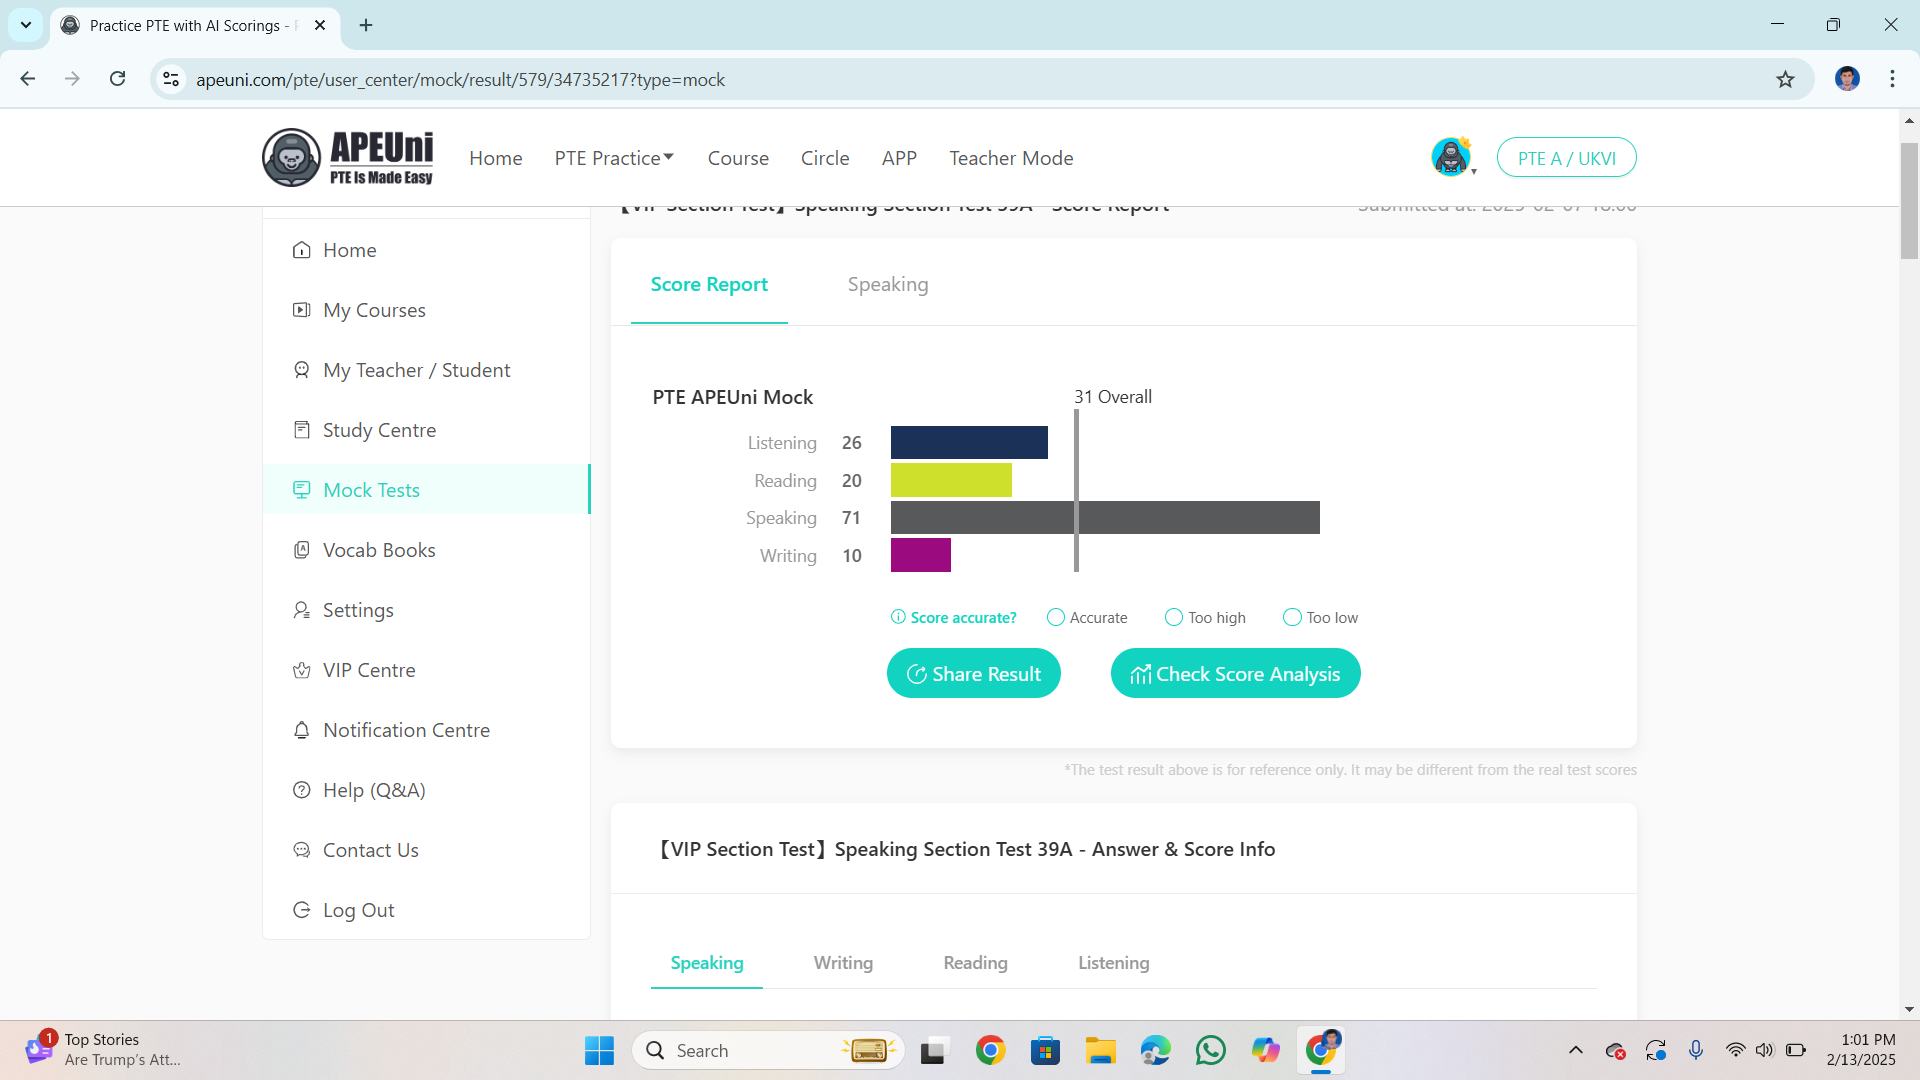Bookmark this page with the star icon
Viewport: 1920px width, 1080px height.
click(x=1785, y=79)
